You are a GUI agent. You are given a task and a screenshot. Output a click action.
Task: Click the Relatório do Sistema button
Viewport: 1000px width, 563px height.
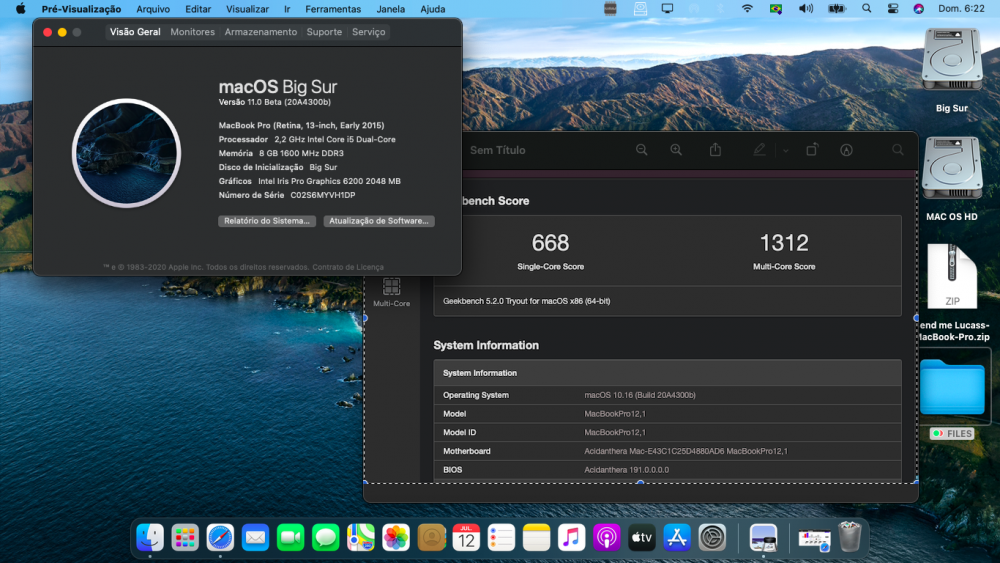267,221
